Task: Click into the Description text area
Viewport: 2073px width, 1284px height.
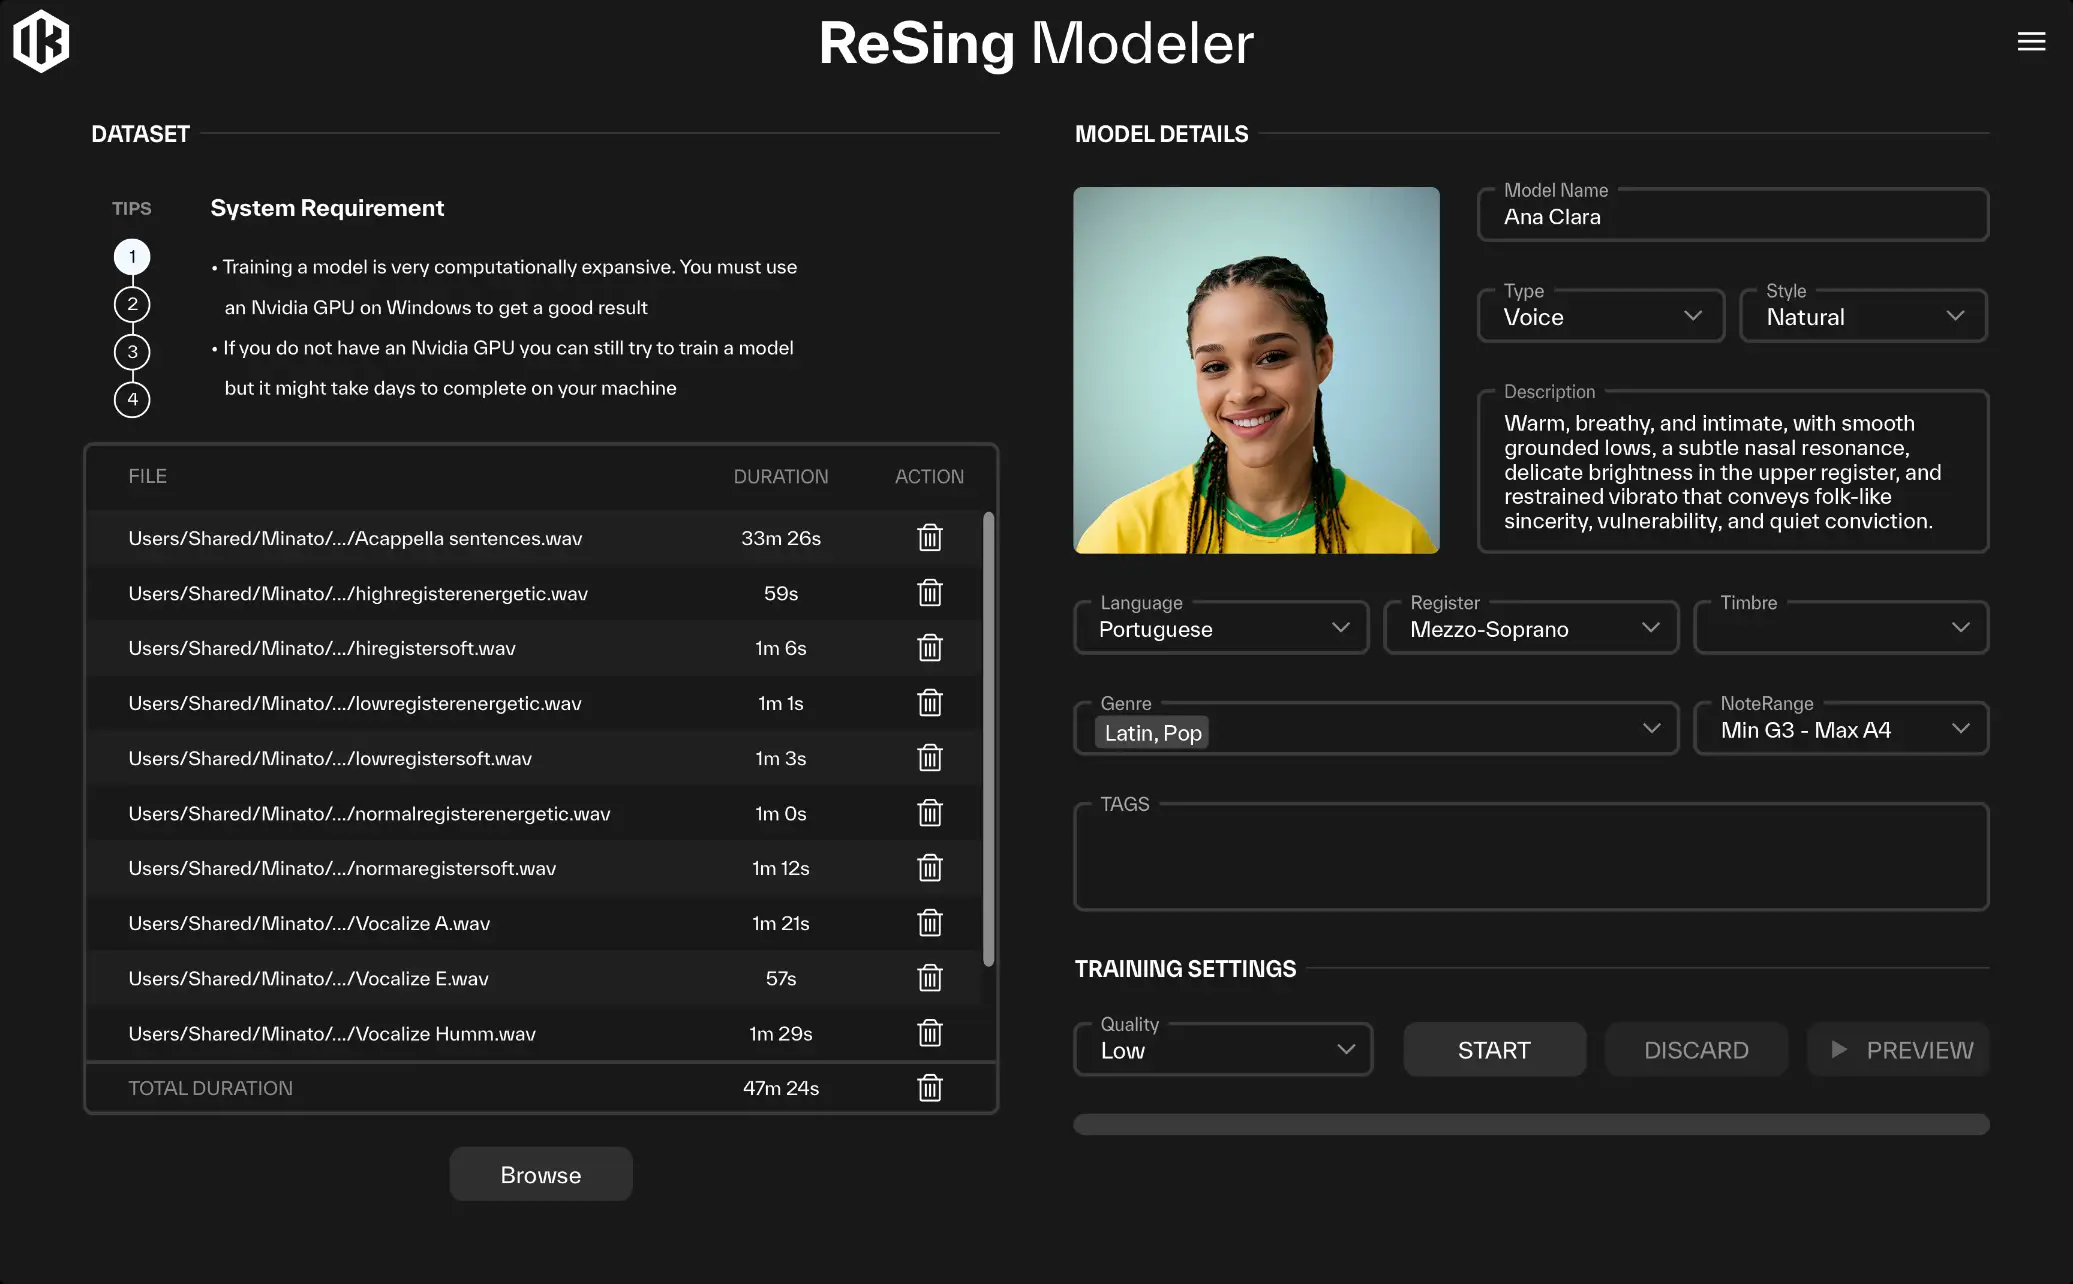Action: [x=1733, y=471]
